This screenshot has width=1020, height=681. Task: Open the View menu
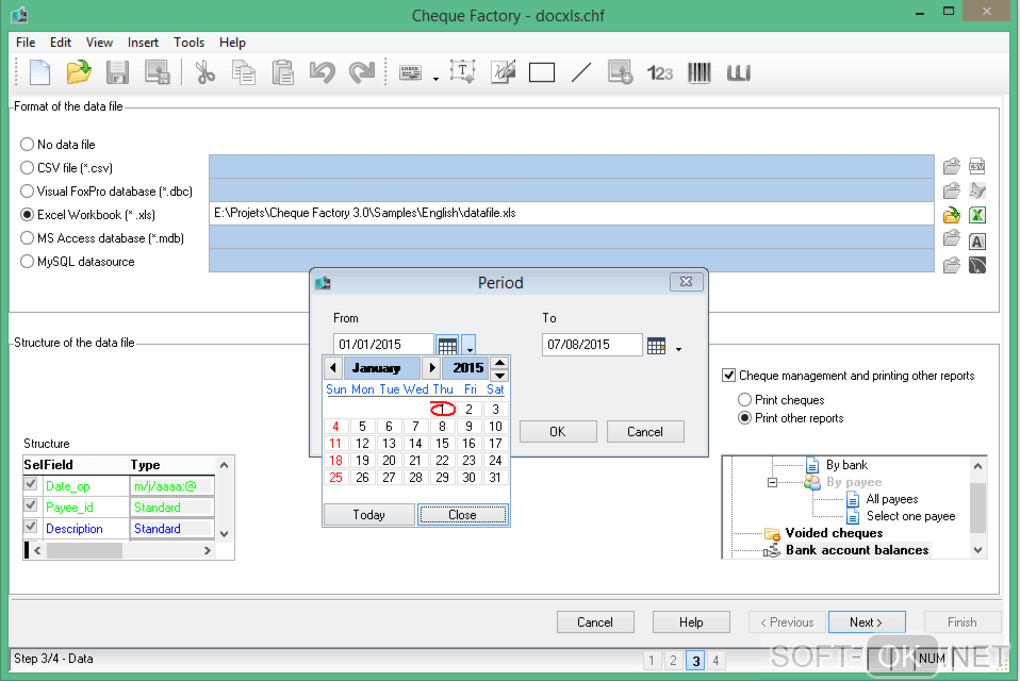tap(99, 42)
